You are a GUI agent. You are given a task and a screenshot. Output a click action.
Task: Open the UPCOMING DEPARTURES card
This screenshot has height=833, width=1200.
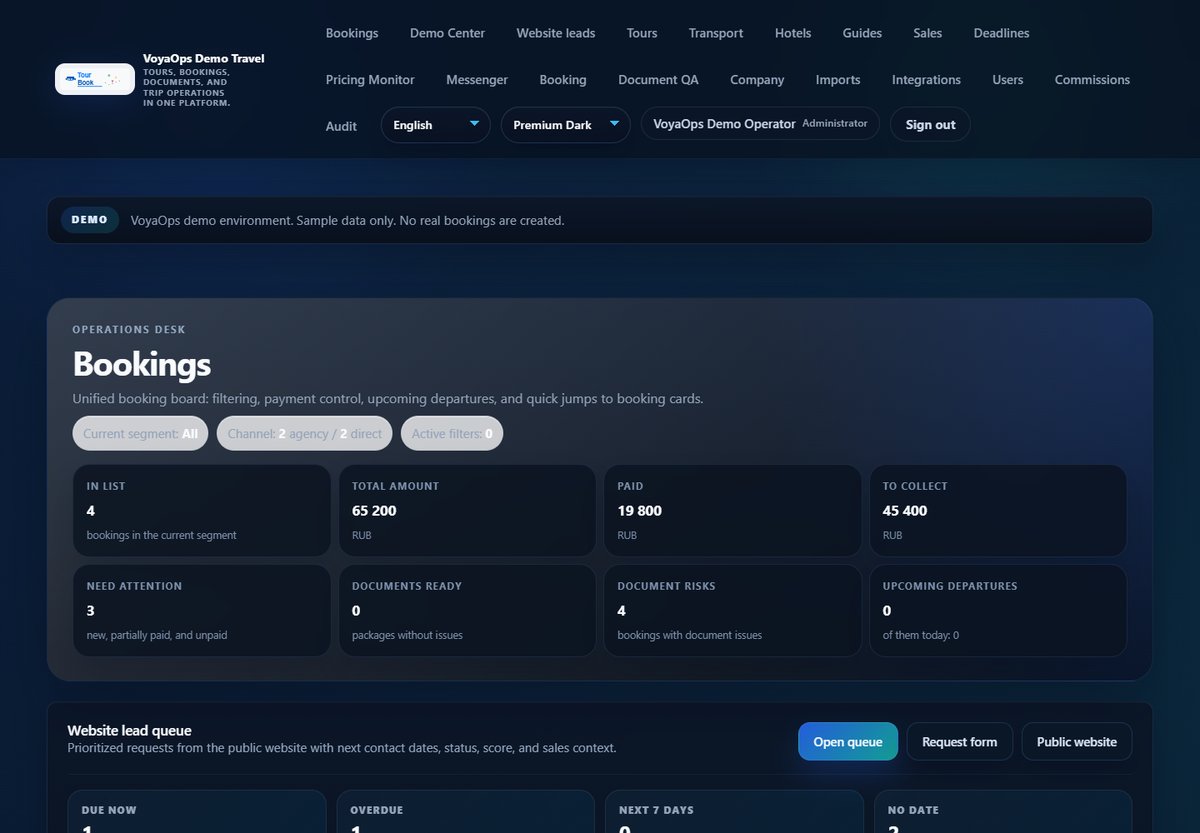(998, 610)
